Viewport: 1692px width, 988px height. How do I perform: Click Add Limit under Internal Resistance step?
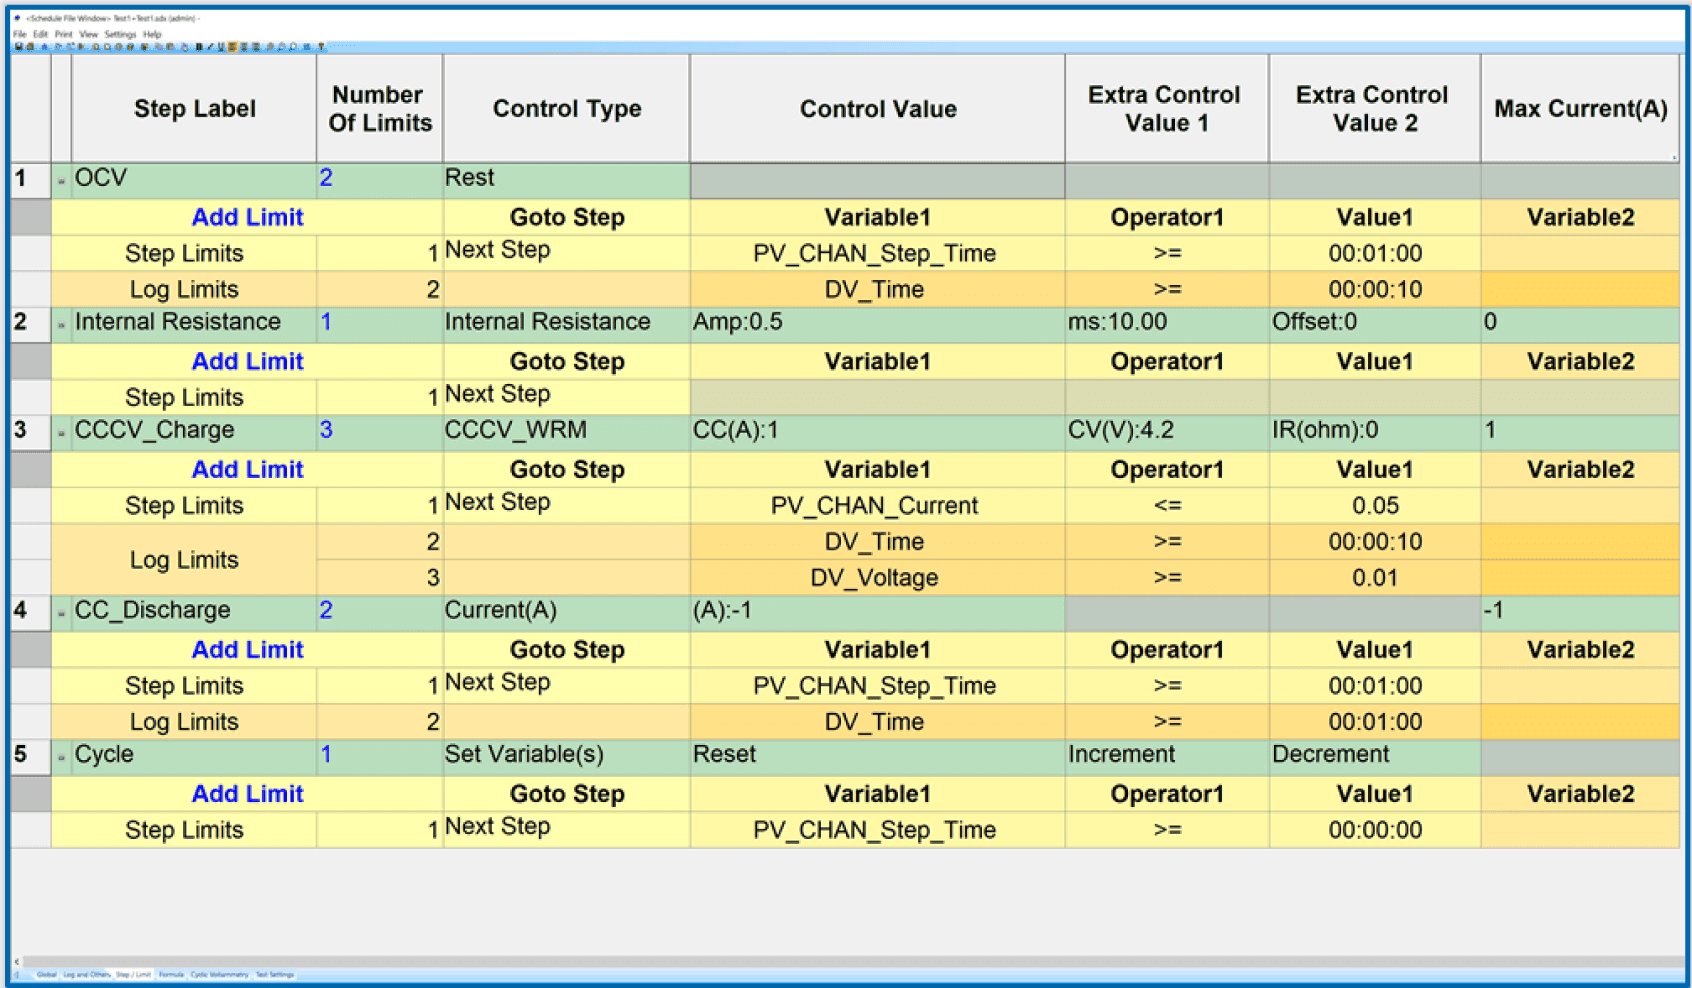pos(247,361)
